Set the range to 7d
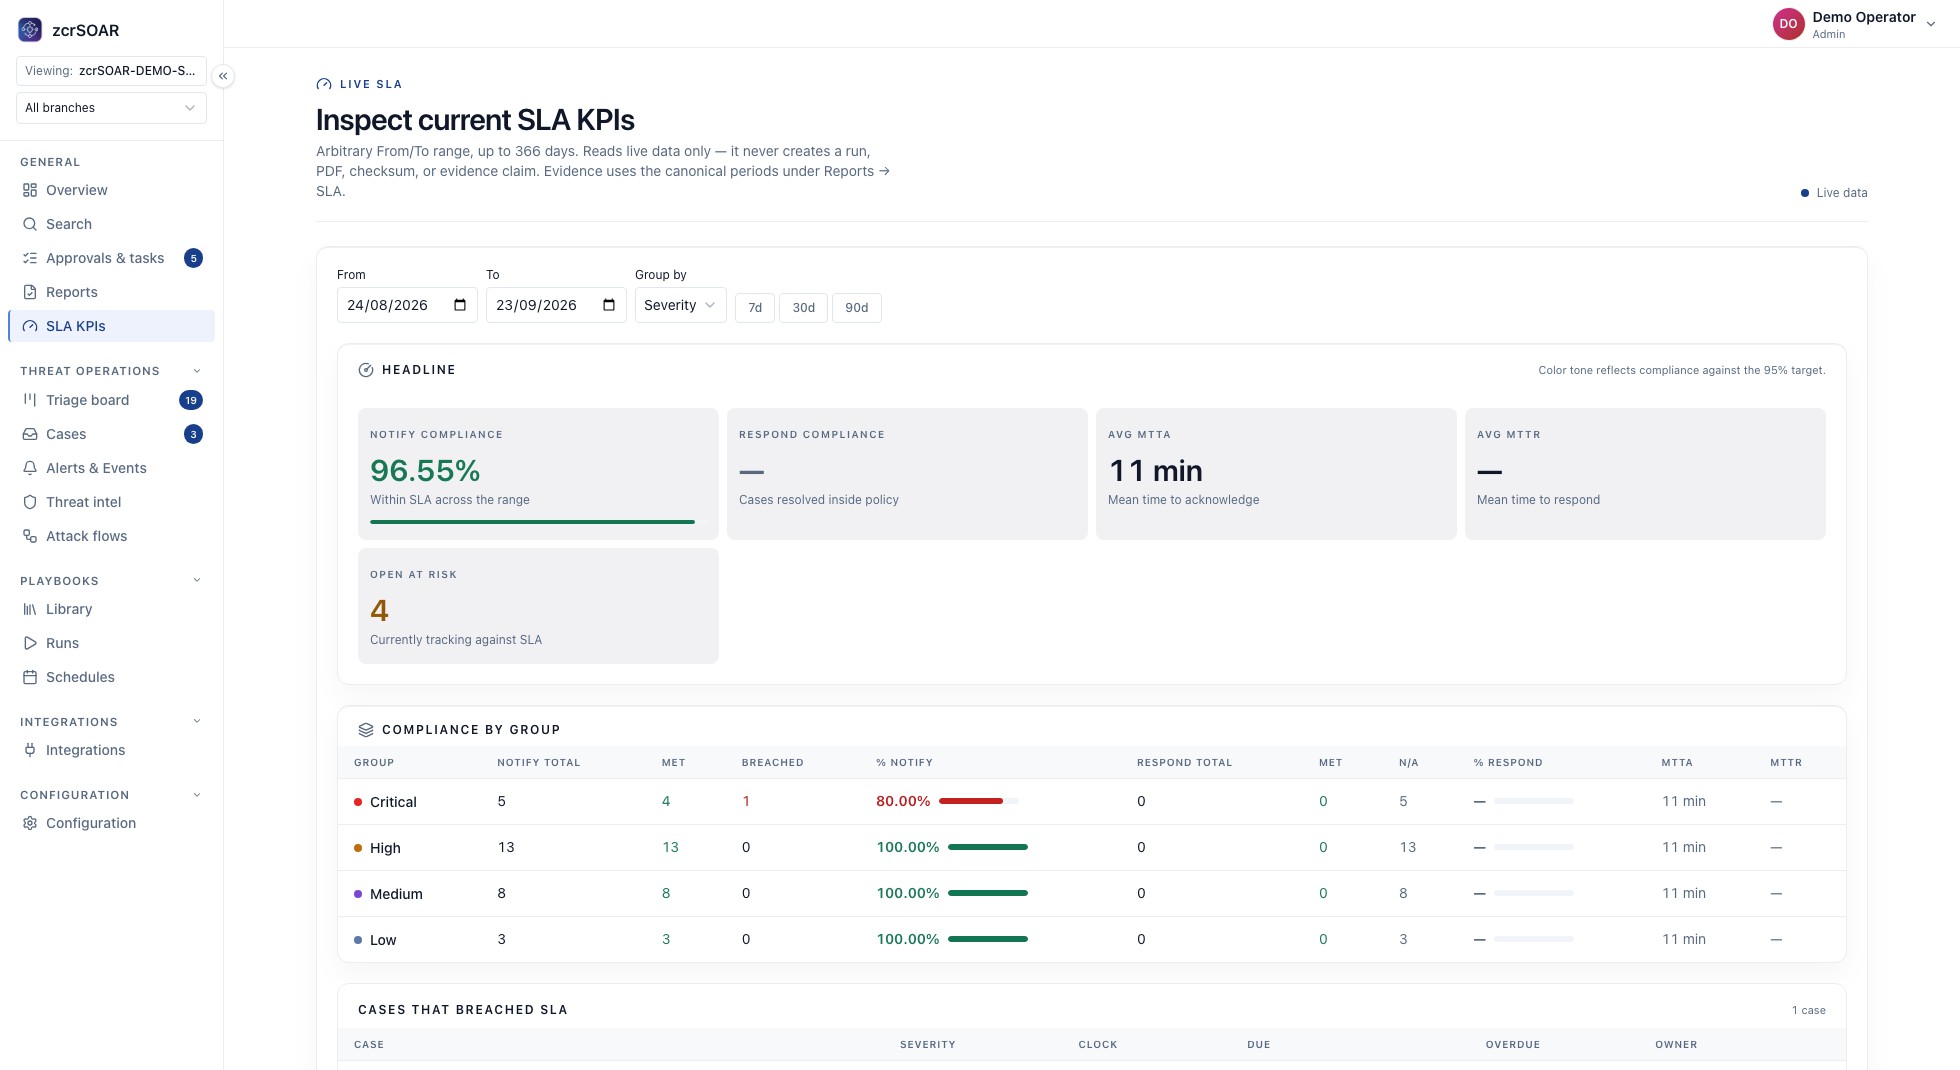Screen dimensions: 1960x1070 755,308
